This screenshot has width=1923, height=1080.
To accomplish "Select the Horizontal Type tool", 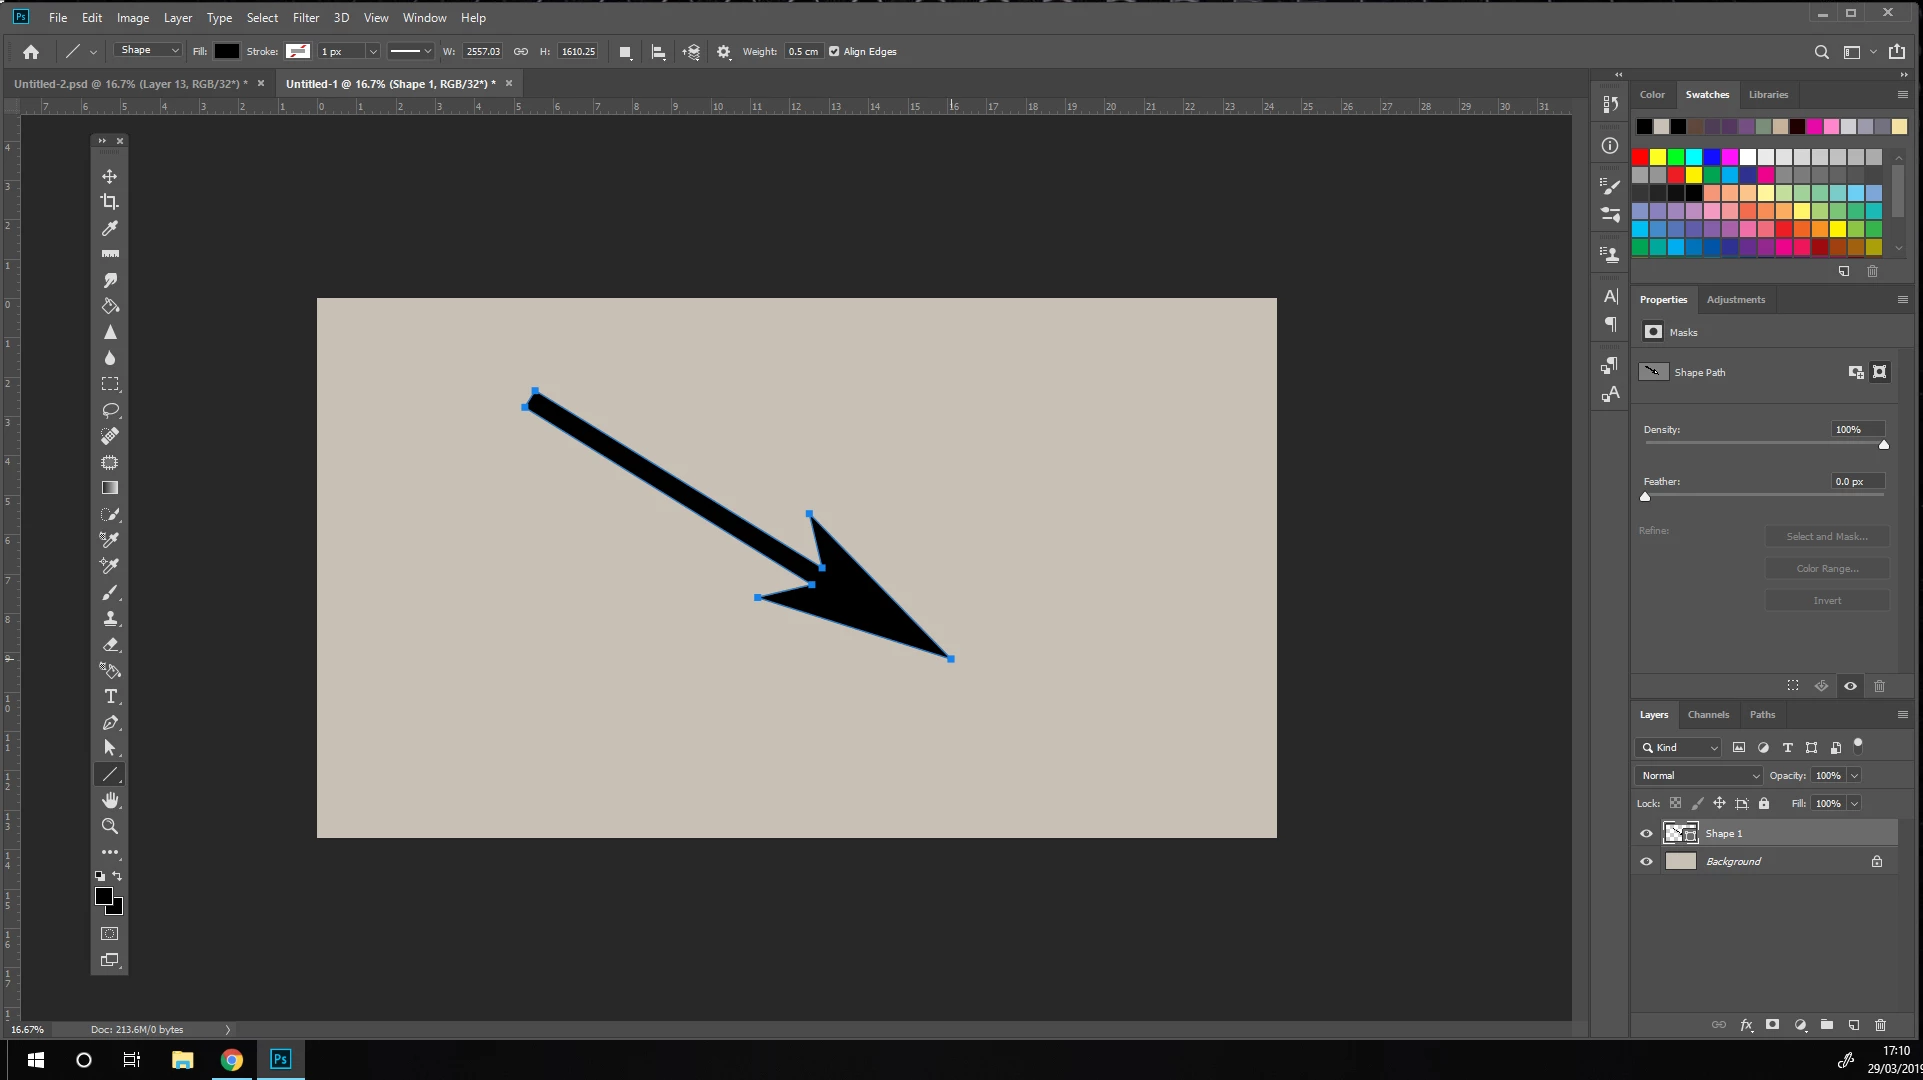I will 110,697.
